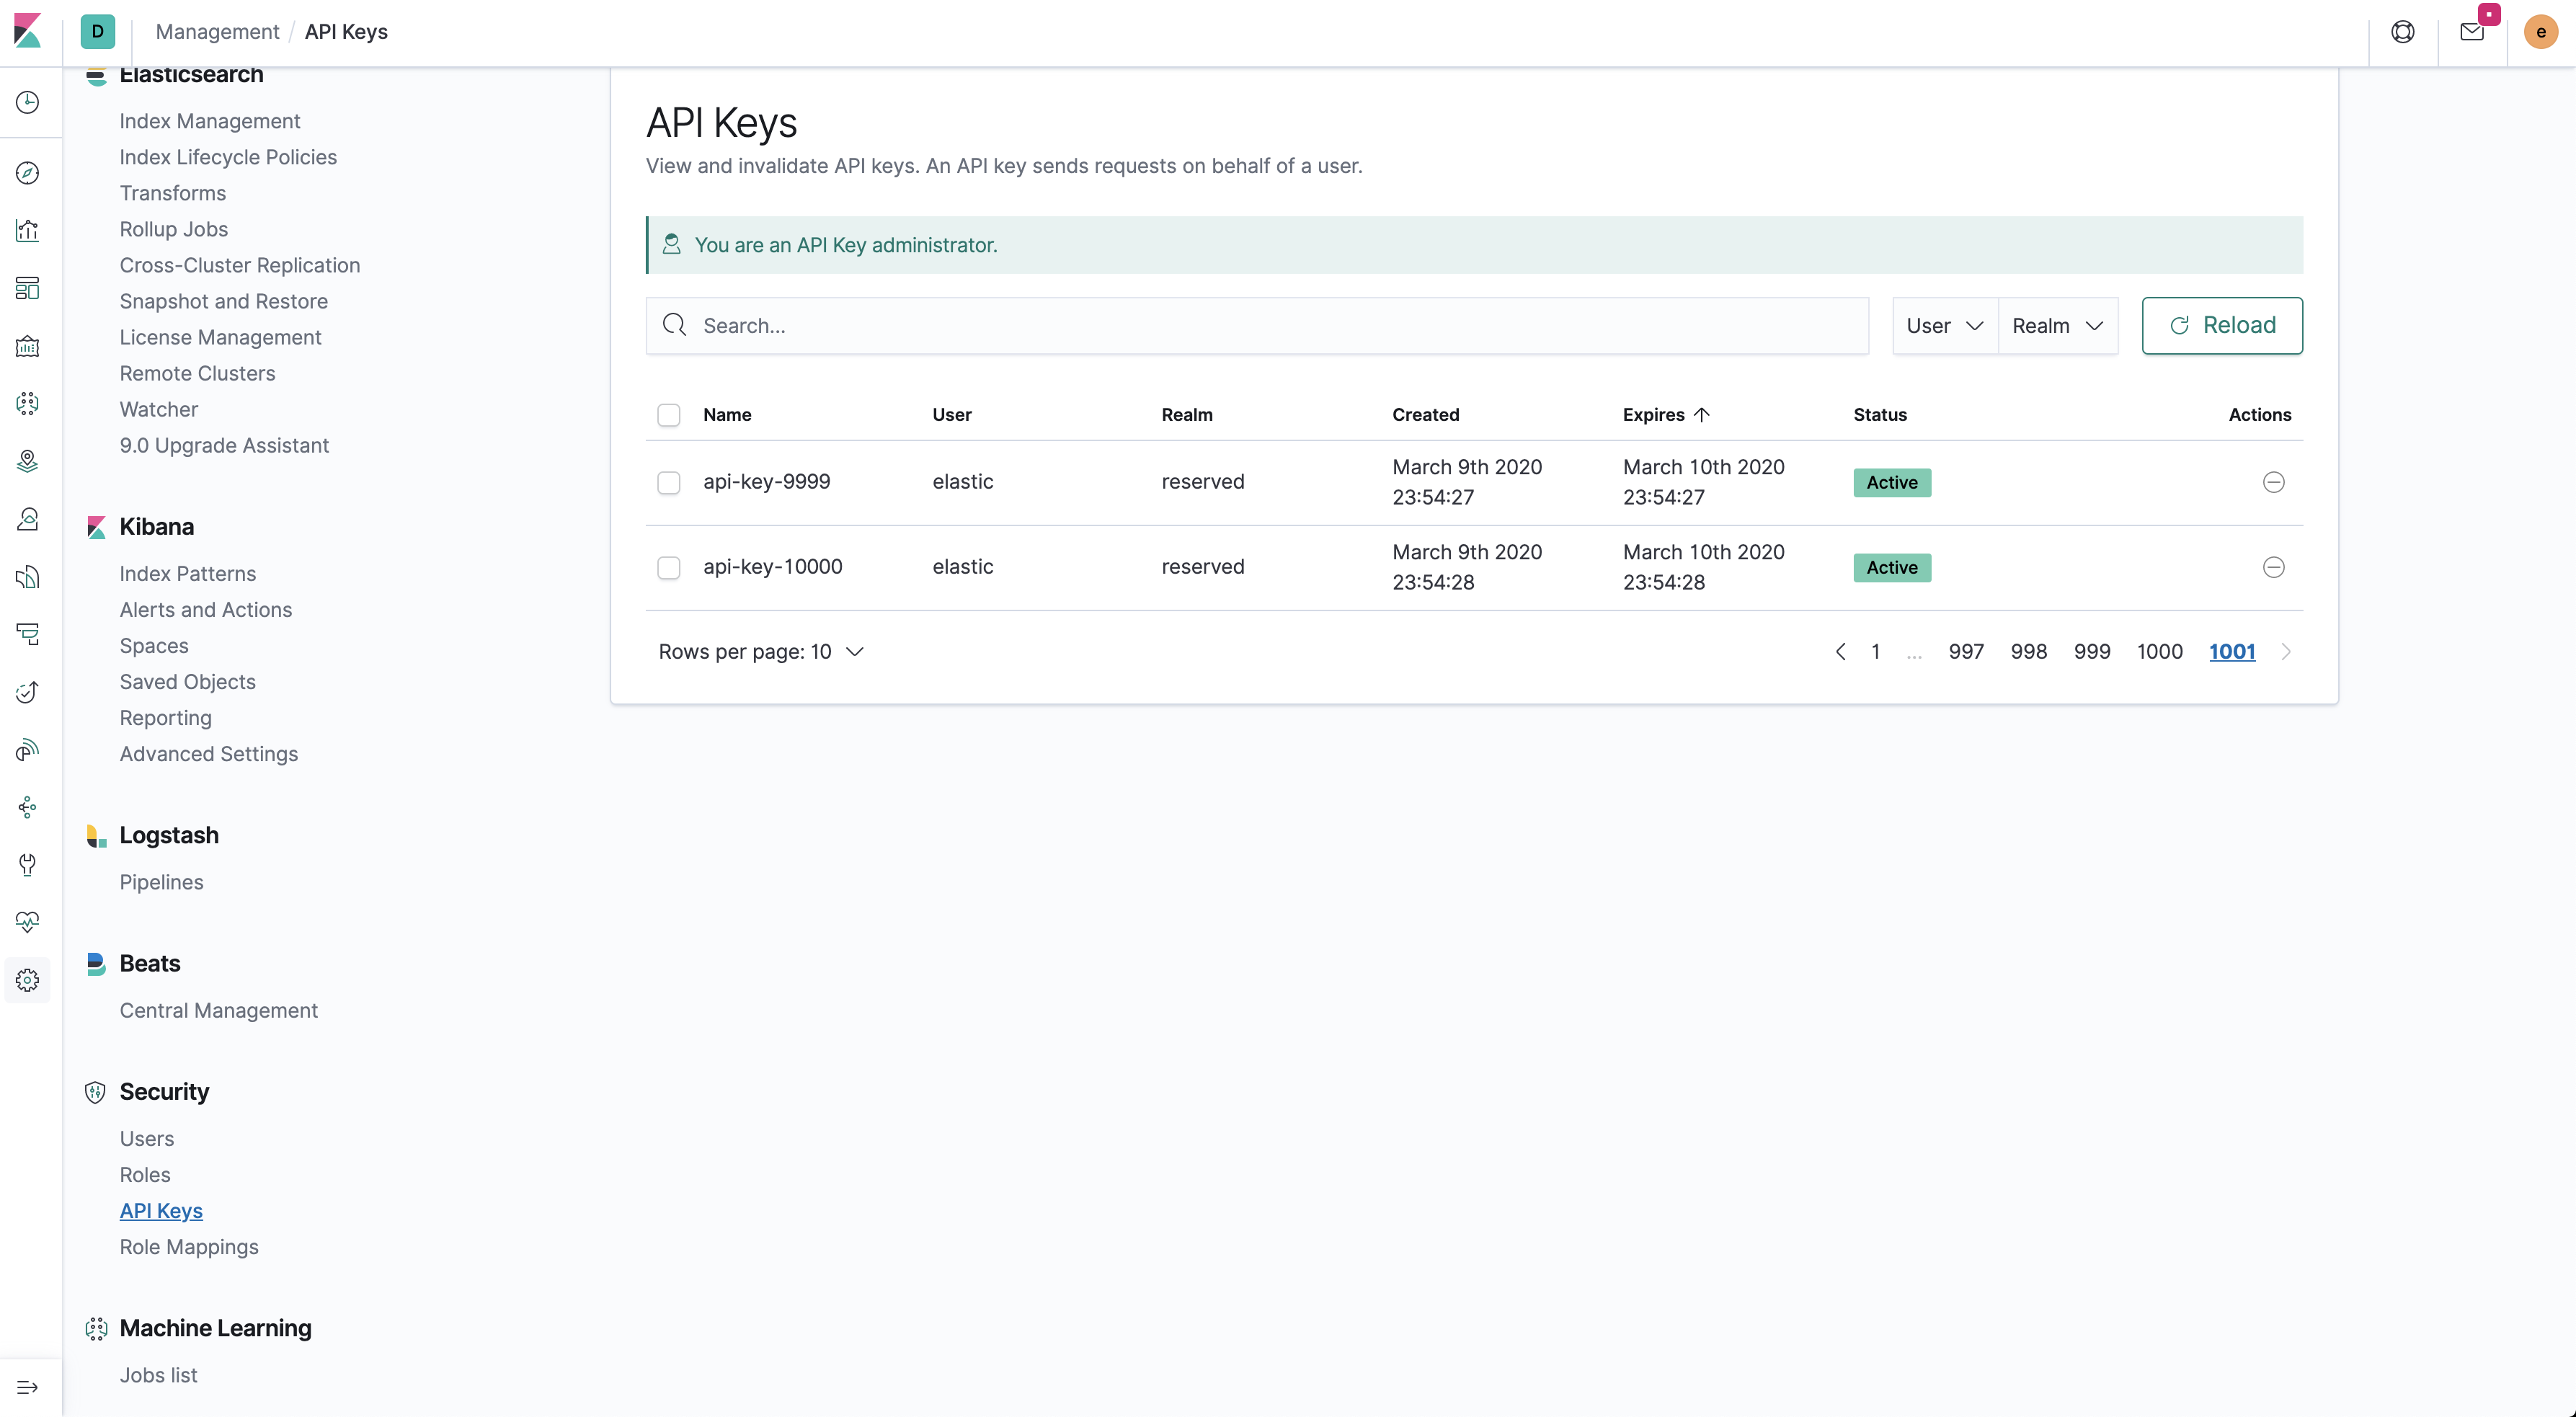Open Index Management in Elasticsearch section
2576x1417 pixels.
point(210,121)
